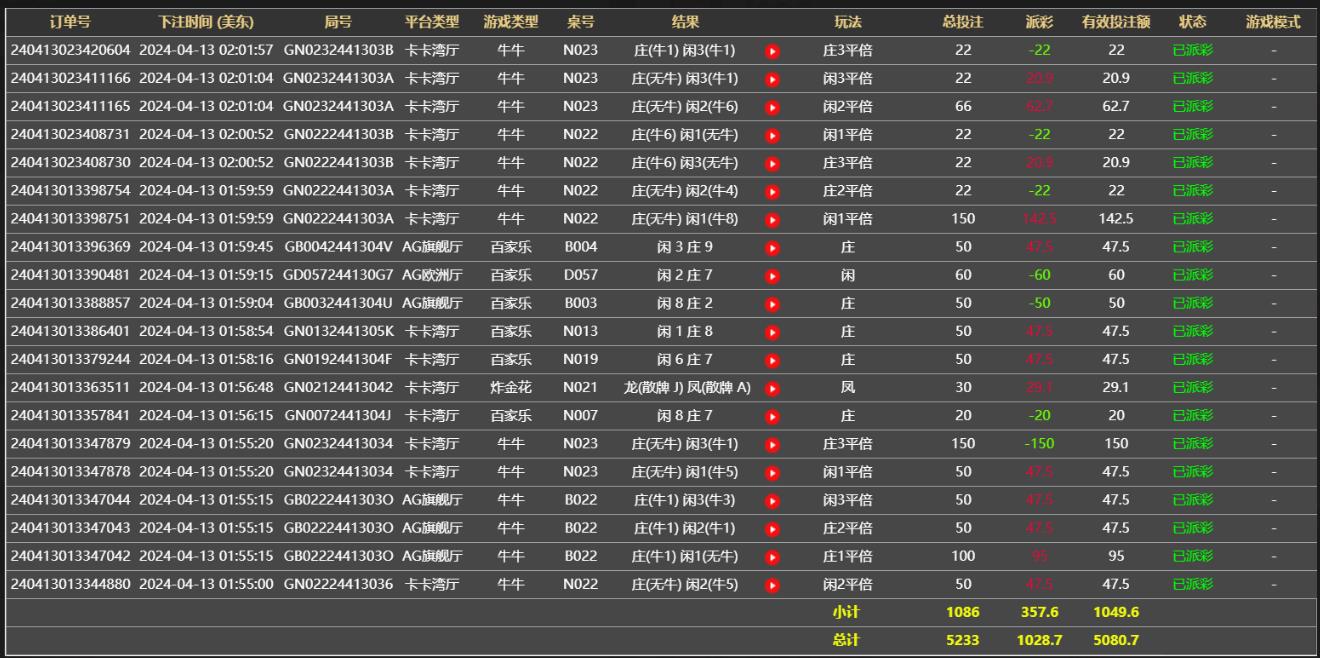
Task: Watch replay for order 240413013388857
Action: point(772,304)
